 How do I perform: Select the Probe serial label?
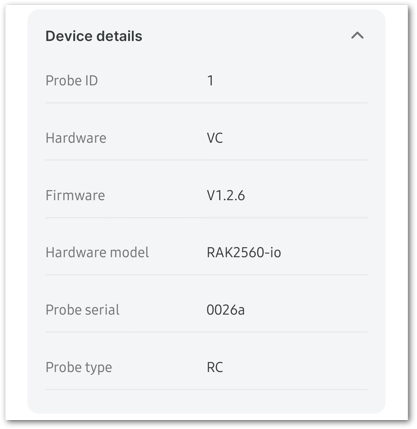[x=82, y=310]
